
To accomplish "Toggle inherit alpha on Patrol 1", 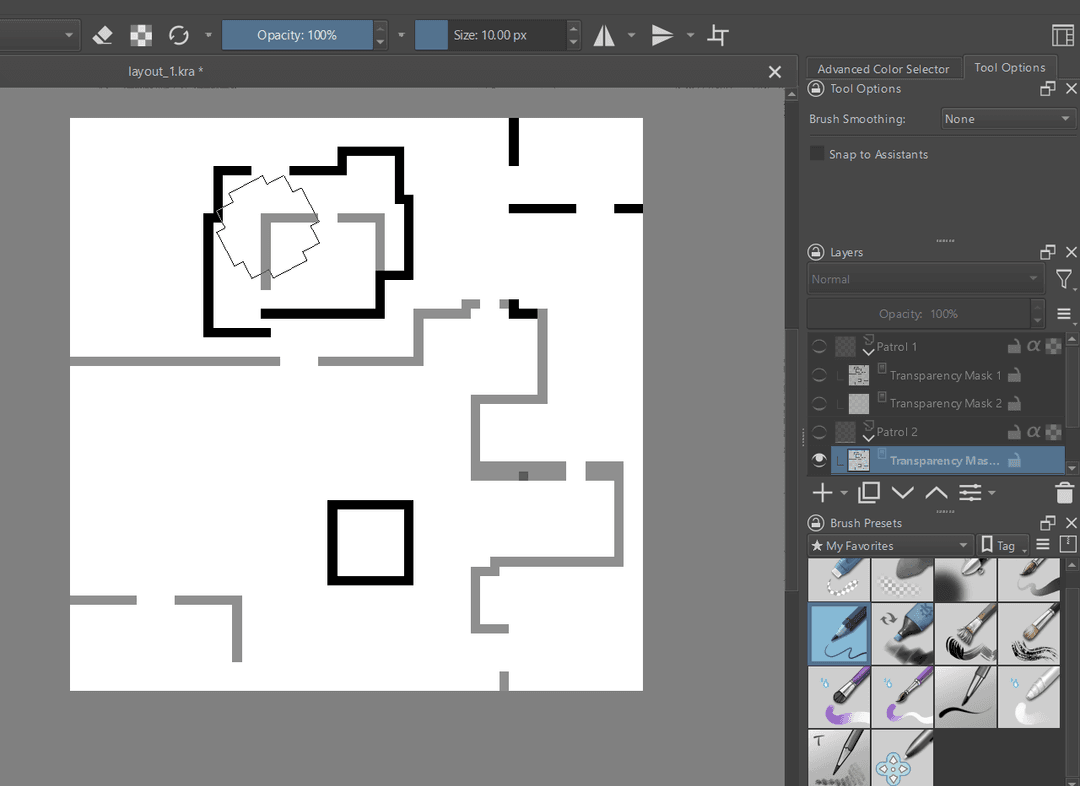I will pyautogui.click(x=1033, y=347).
